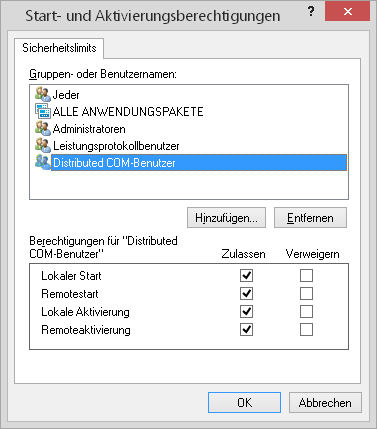
Task: Uncheck Zulassen for Lokale Aktivierung
Action: [x=246, y=312]
